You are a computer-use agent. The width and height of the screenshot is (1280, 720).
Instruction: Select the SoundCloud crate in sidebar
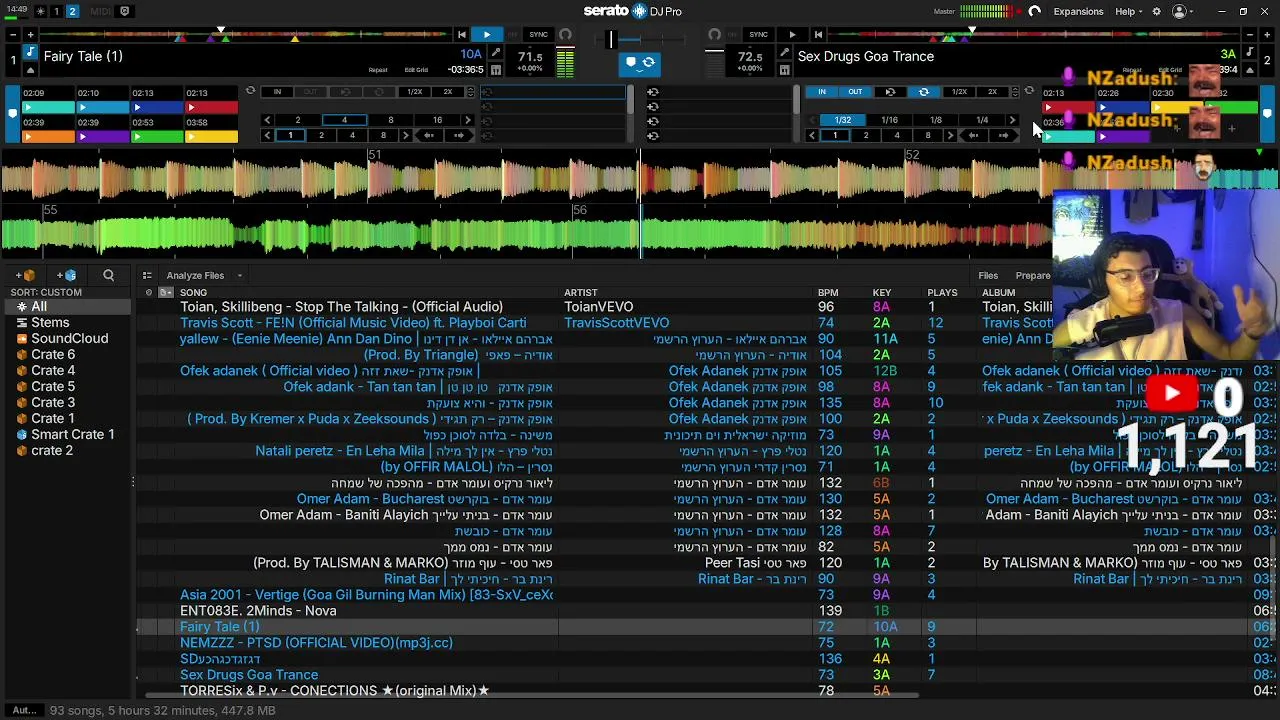pos(69,338)
